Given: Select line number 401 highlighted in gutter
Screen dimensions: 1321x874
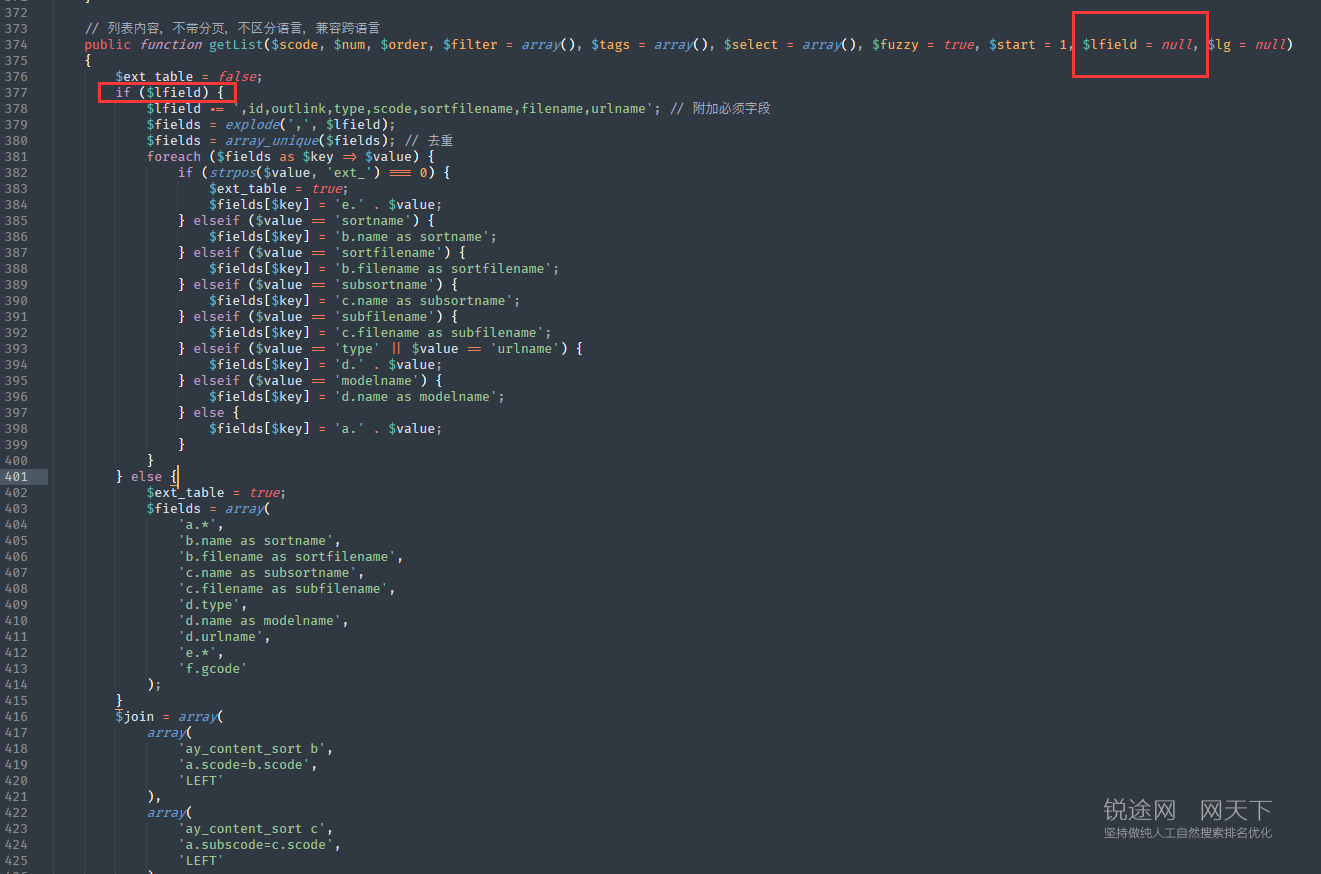Looking at the screenshot, I should pos(16,477).
